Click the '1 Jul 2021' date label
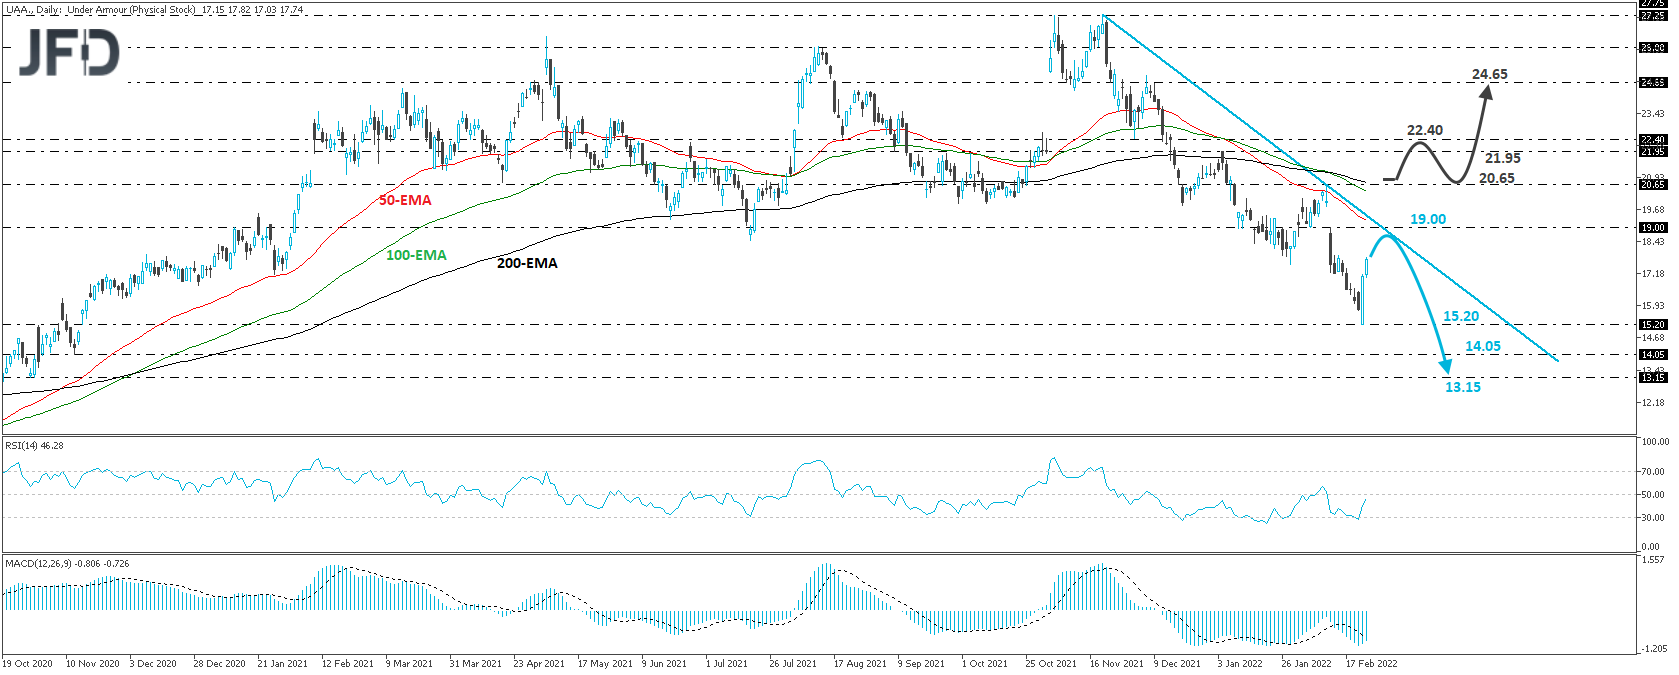1679x675 pixels. pyautogui.click(x=727, y=664)
